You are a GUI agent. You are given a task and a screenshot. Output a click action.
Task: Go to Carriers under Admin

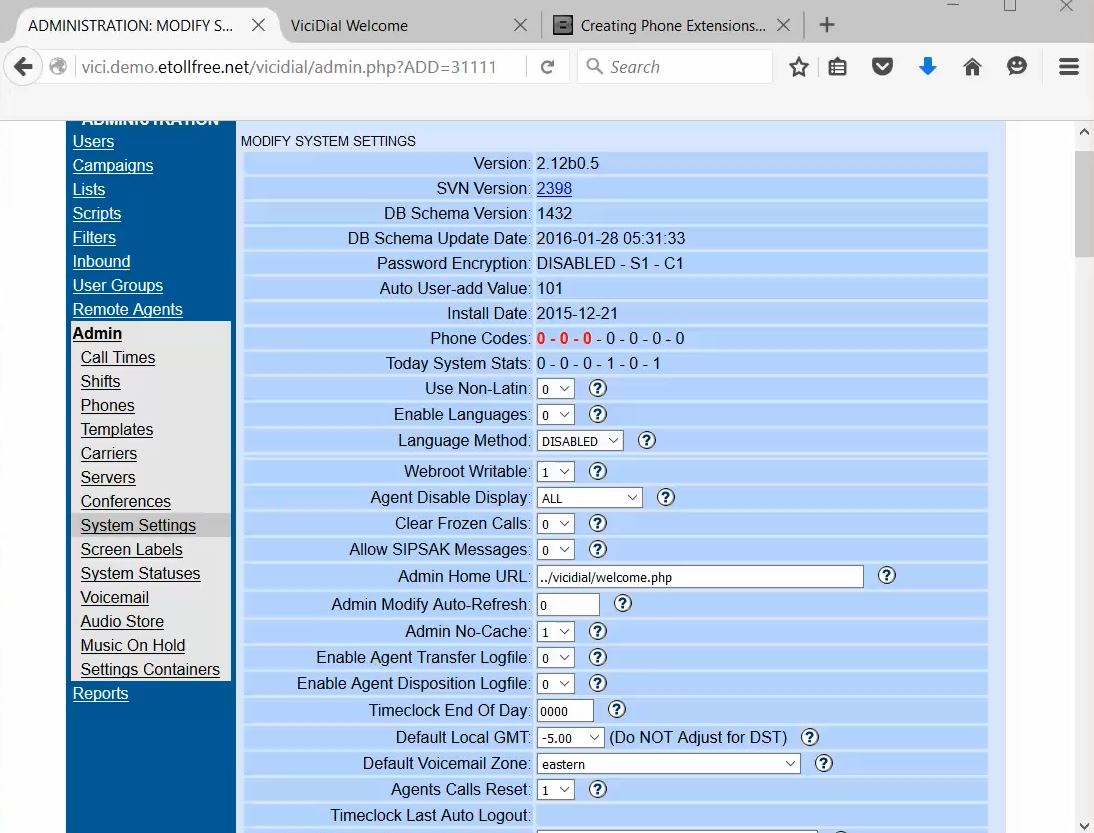(109, 453)
